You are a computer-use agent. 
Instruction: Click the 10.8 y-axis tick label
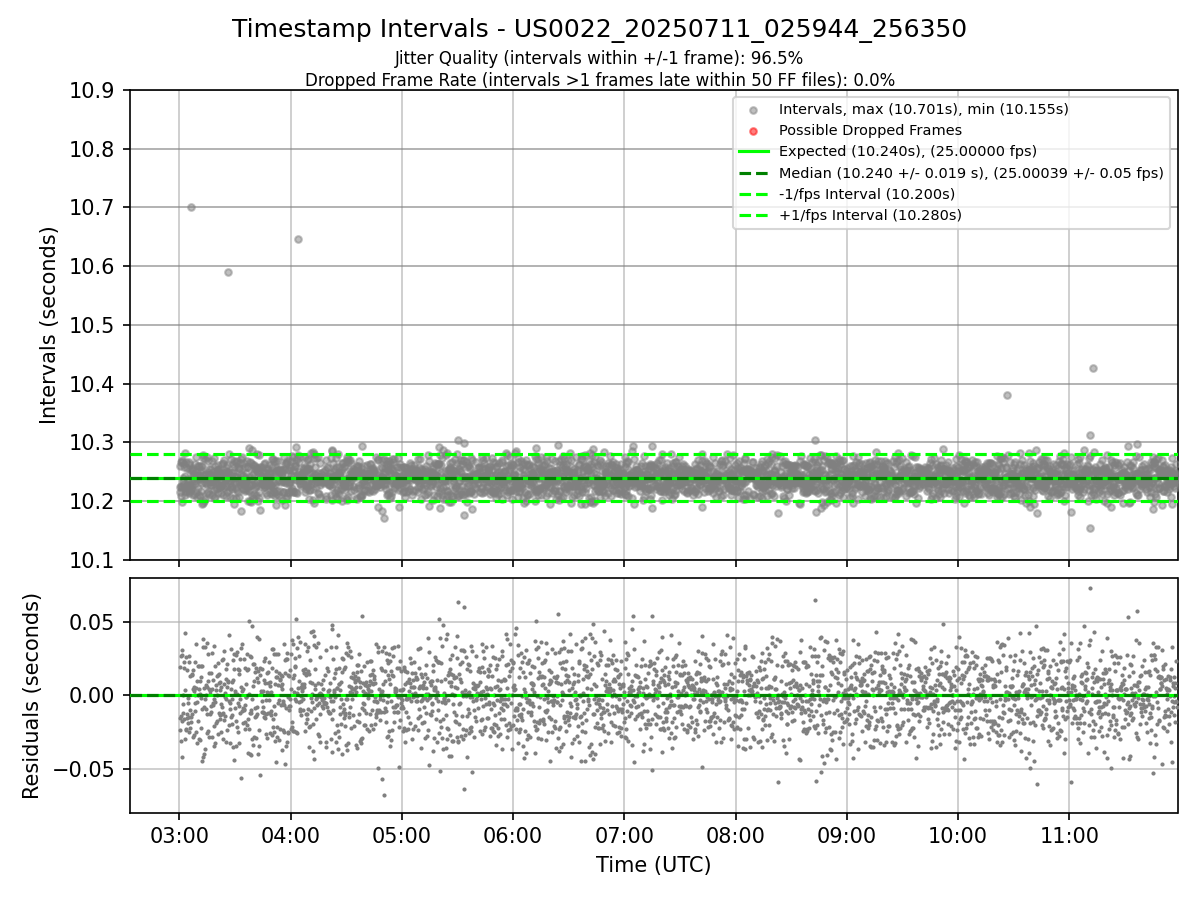93,149
